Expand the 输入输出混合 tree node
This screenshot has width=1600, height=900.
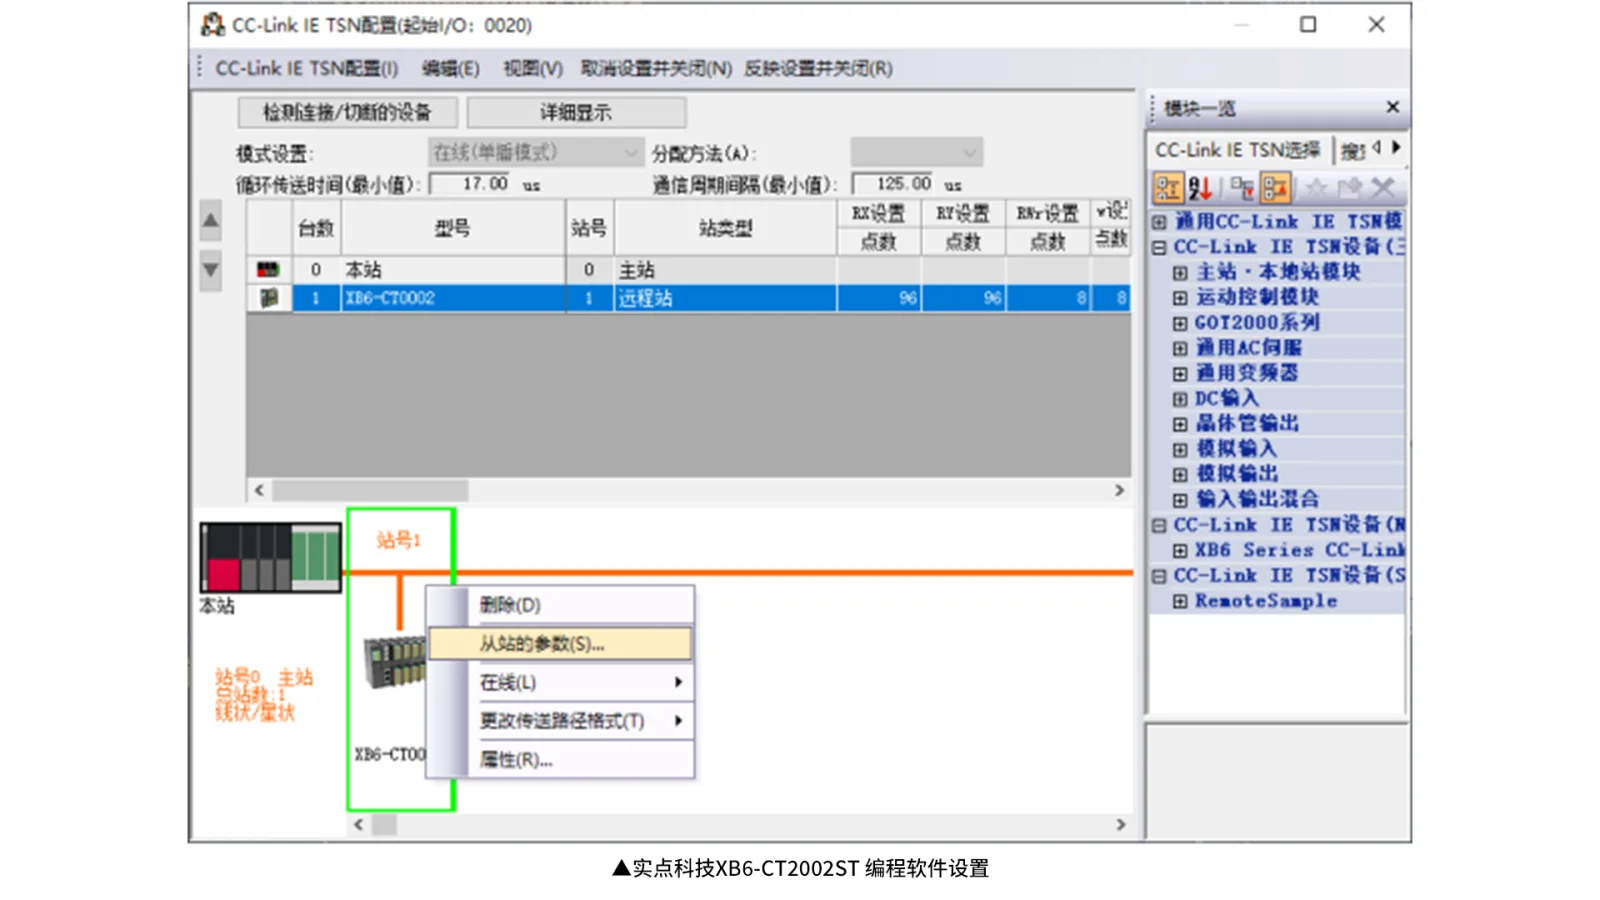1180,500
